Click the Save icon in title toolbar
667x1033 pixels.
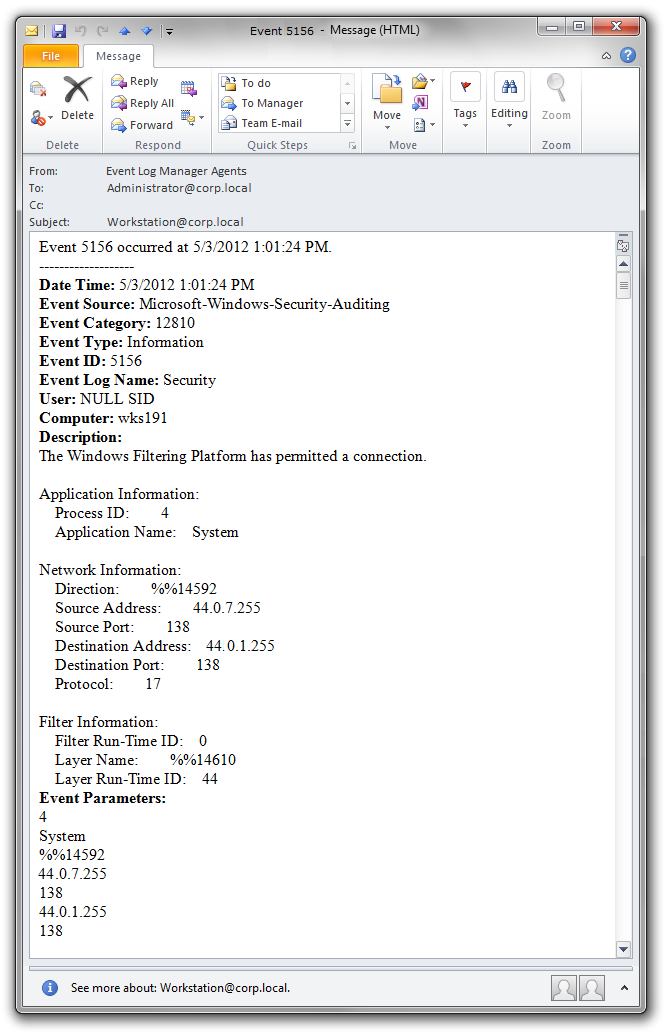(59, 31)
